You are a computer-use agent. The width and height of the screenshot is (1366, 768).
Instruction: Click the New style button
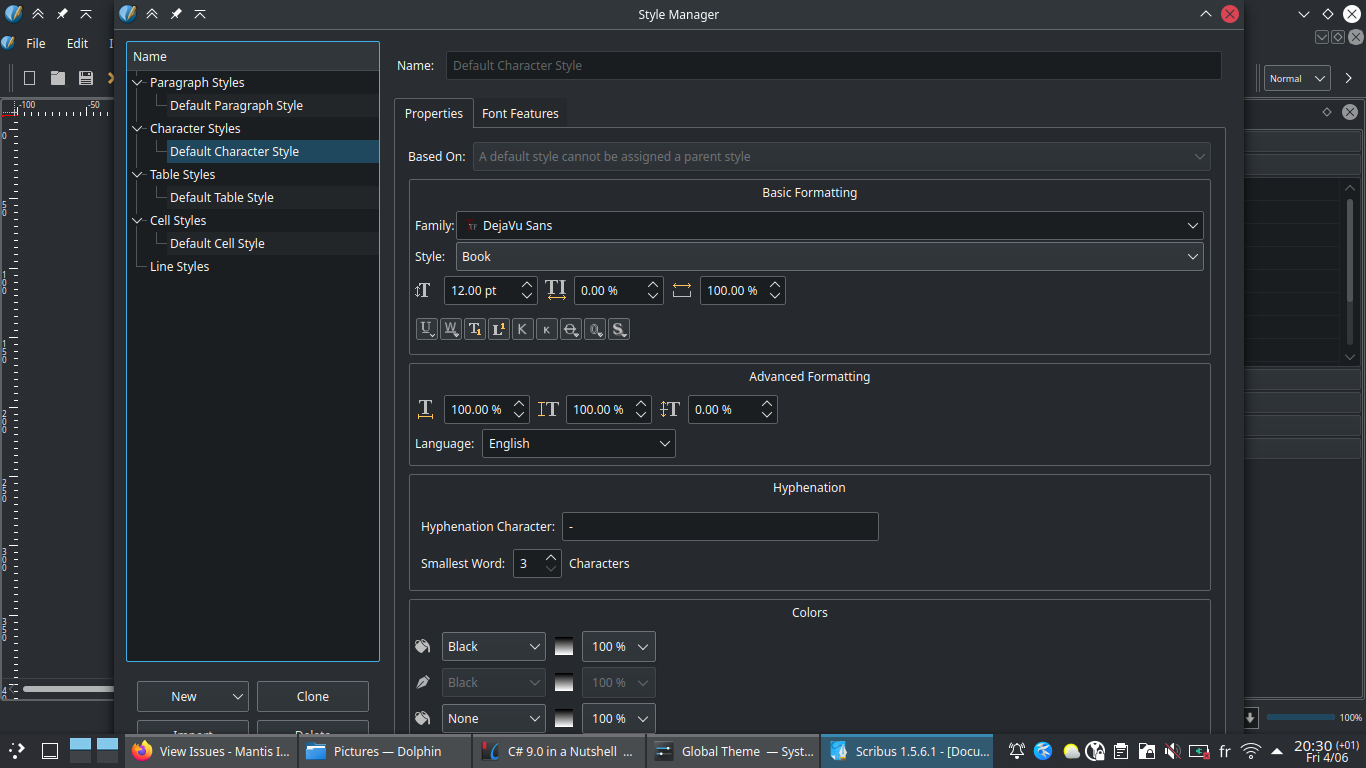184,697
